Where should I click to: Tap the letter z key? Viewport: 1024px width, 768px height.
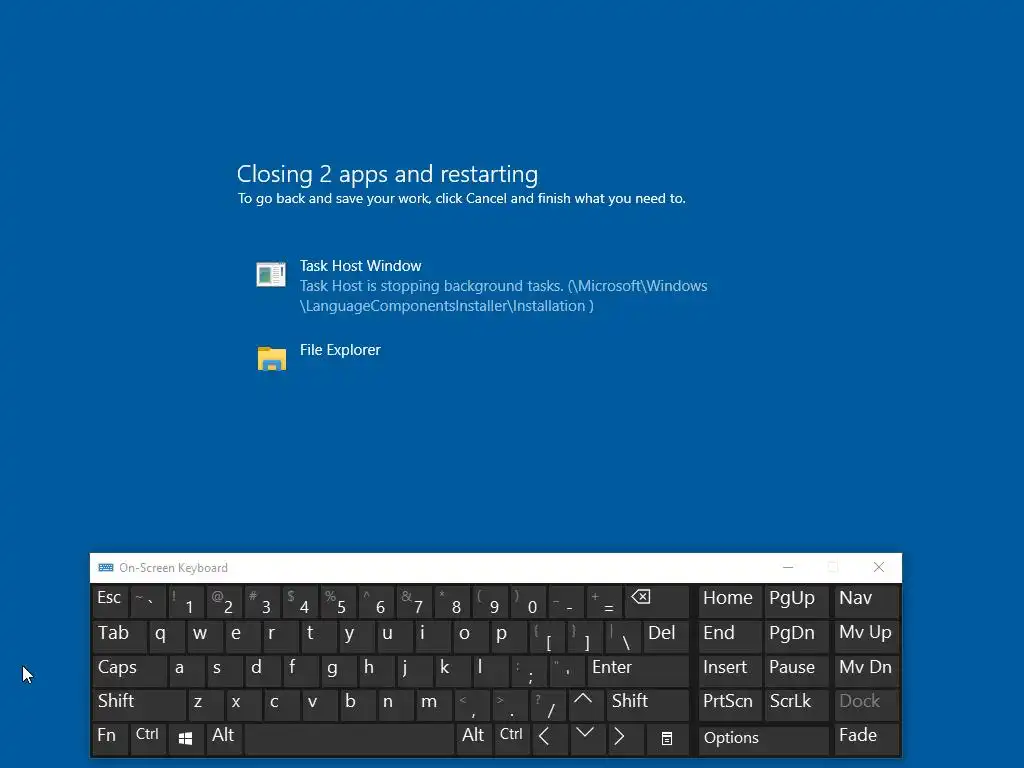pyautogui.click(x=205, y=704)
